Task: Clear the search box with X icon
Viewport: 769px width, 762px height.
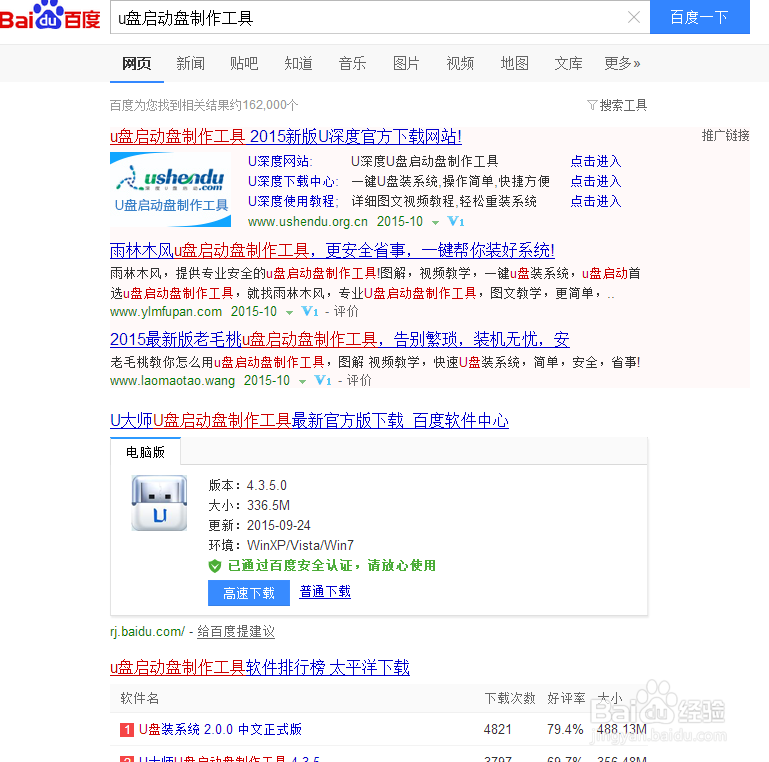Action: (634, 18)
